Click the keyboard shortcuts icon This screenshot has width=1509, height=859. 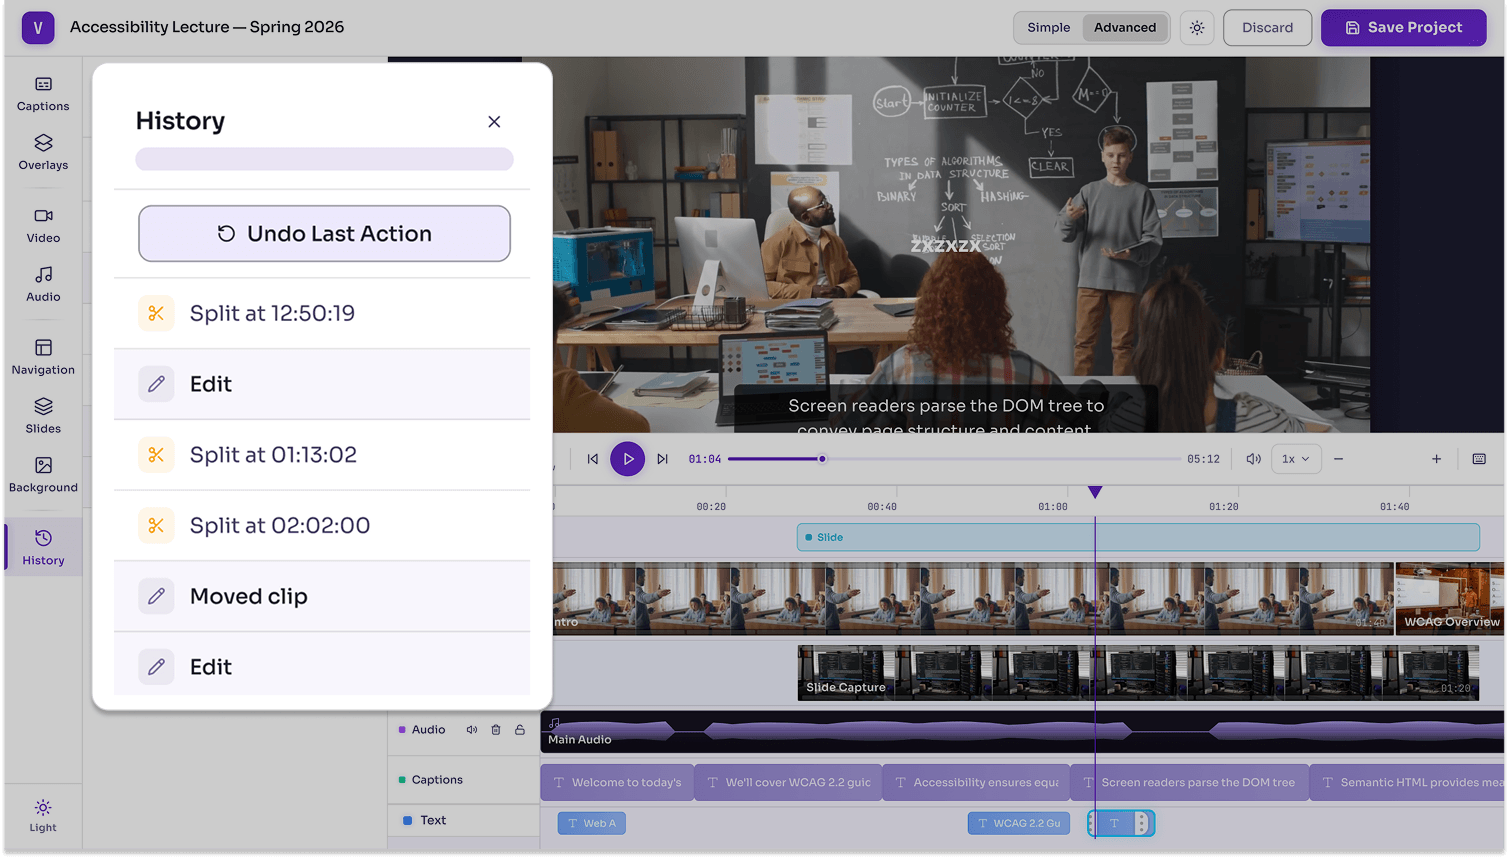pyautogui.click(x=1479, y=459)
